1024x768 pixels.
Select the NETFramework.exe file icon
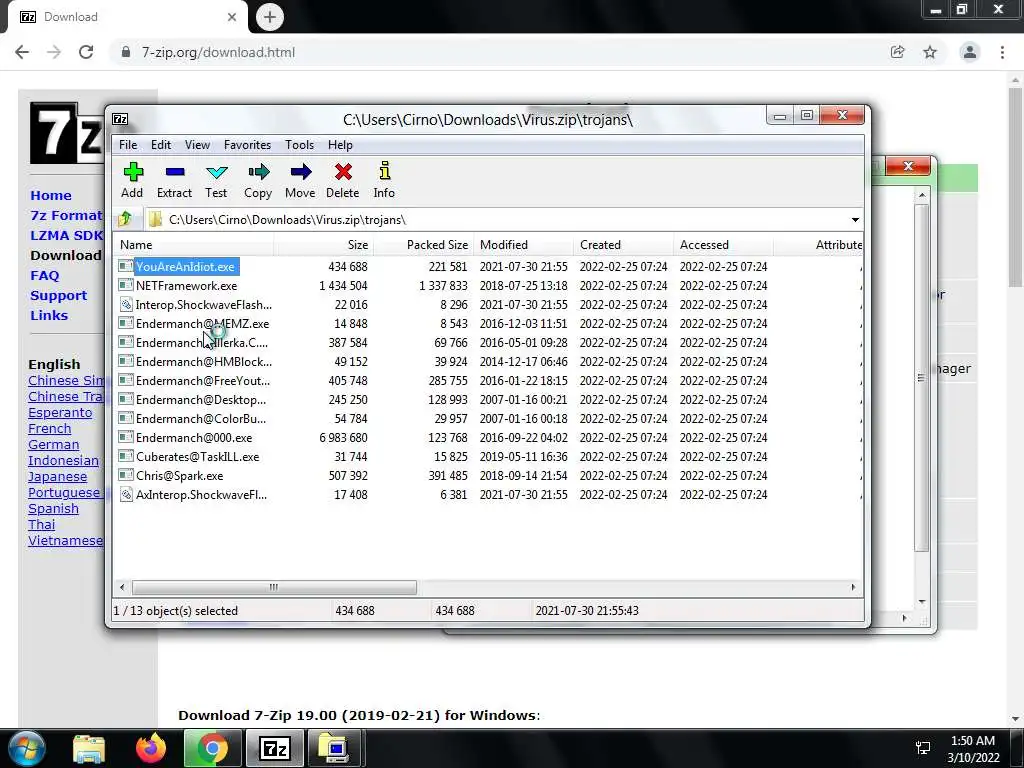[x=125, y=285]
